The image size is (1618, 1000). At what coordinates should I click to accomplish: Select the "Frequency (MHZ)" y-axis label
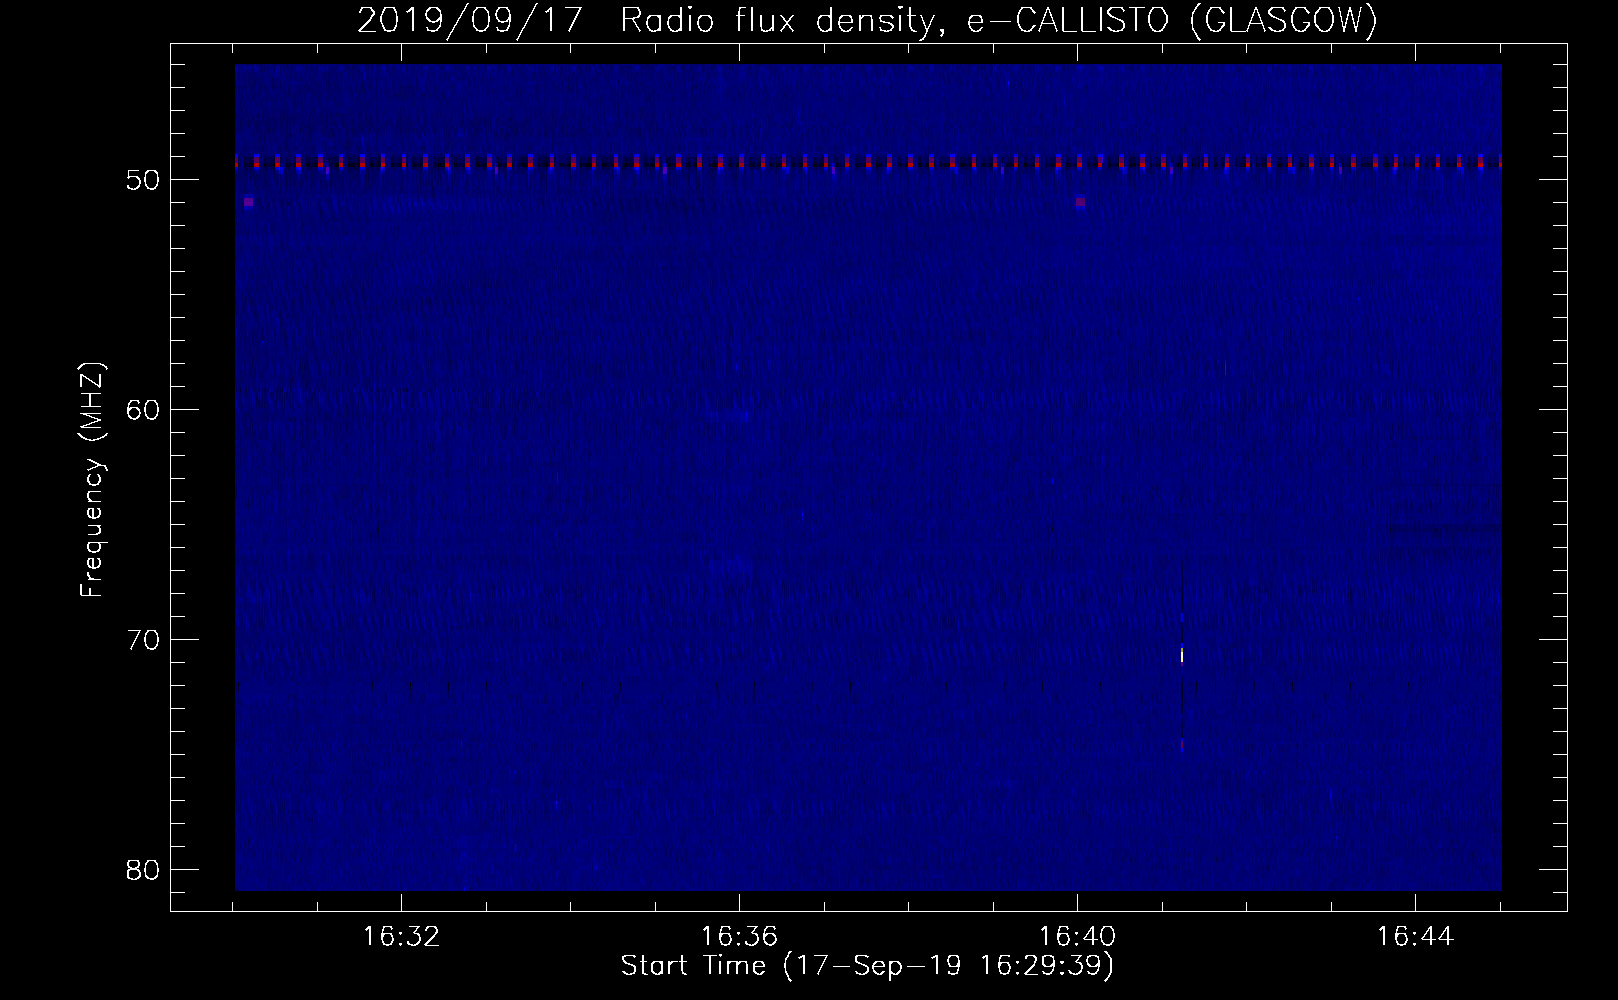point(93,480)
